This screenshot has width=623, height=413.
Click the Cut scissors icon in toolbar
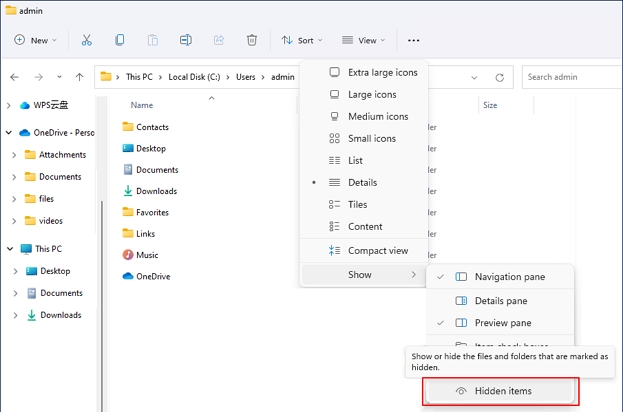(x=87, y=40)
